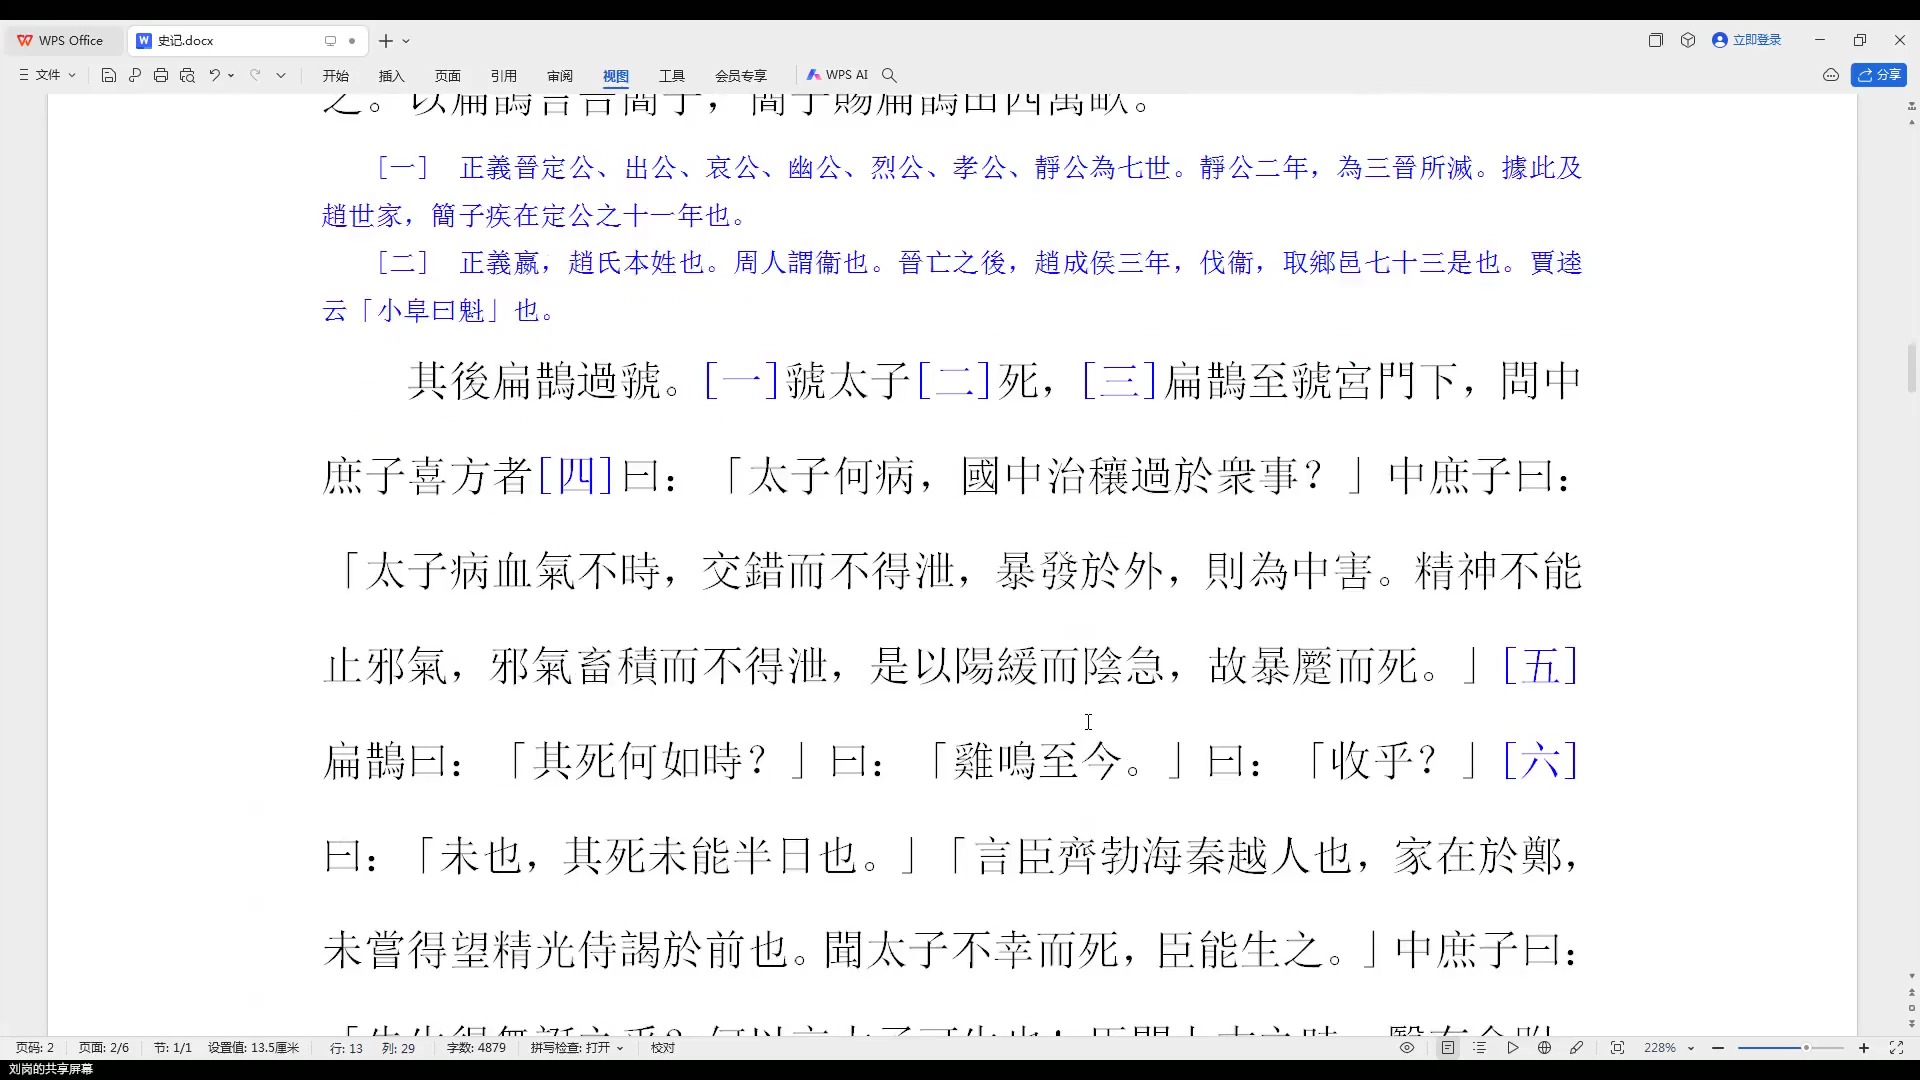Click footnote reference [五] after 暴蹷而死
Screen dimensions: 1920x1080
1541,666
